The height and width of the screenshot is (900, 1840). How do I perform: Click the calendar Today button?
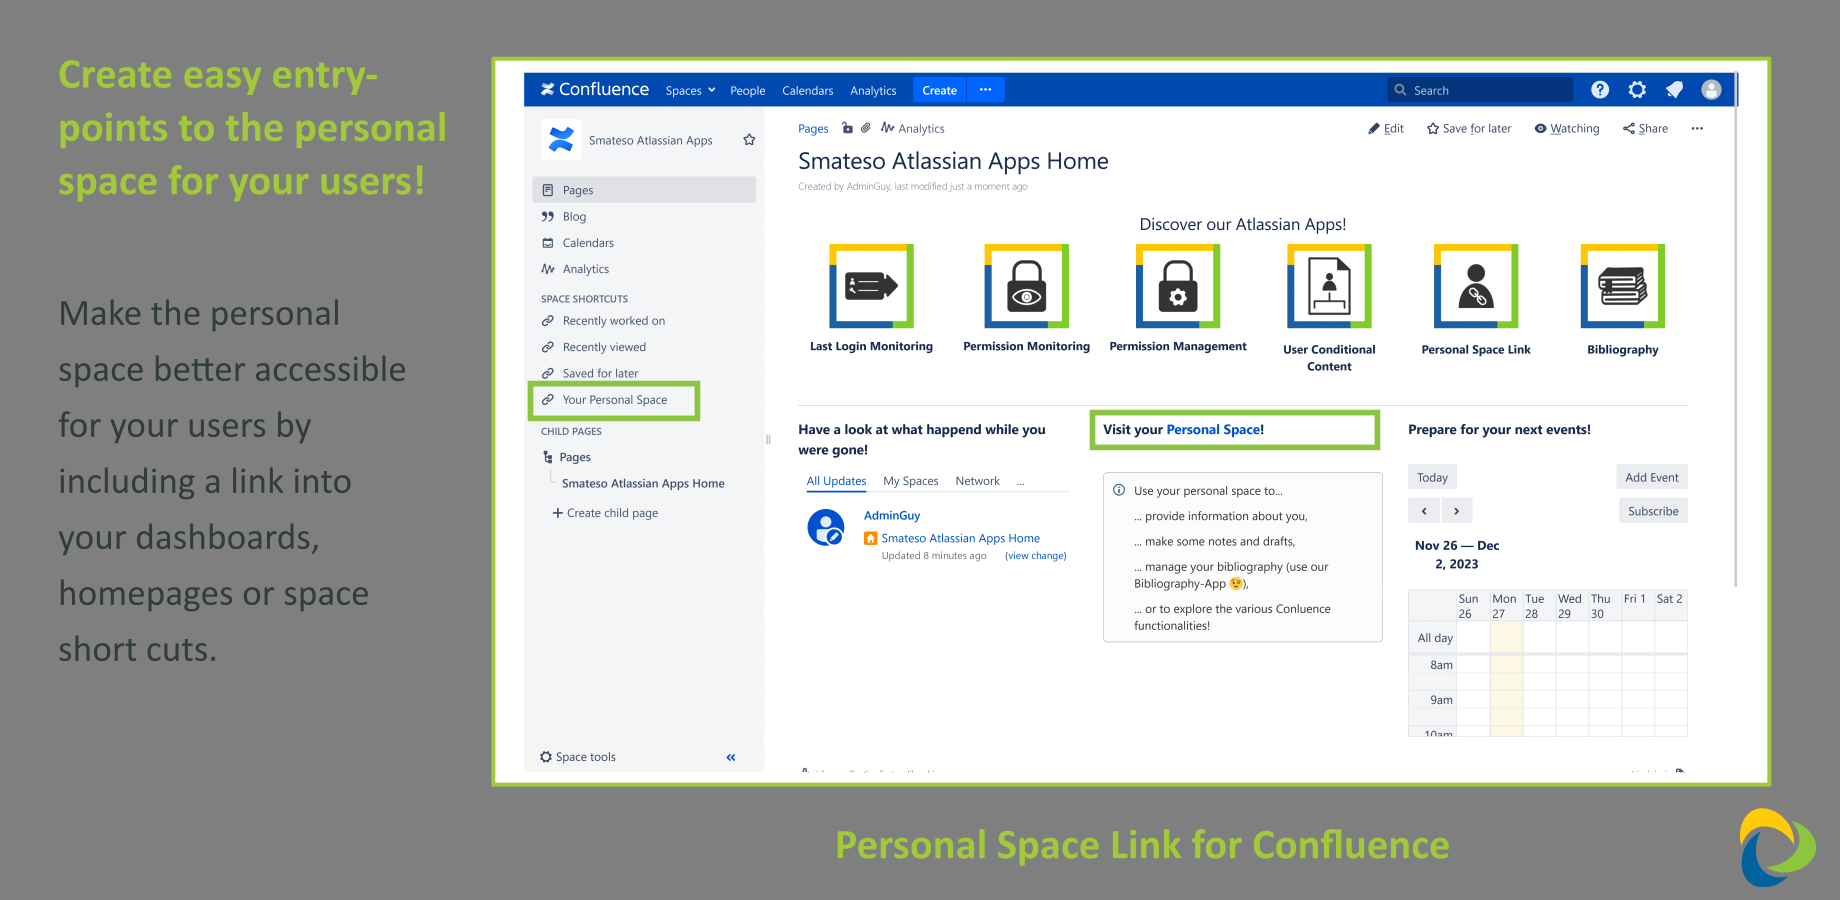tap(1432, 478)
